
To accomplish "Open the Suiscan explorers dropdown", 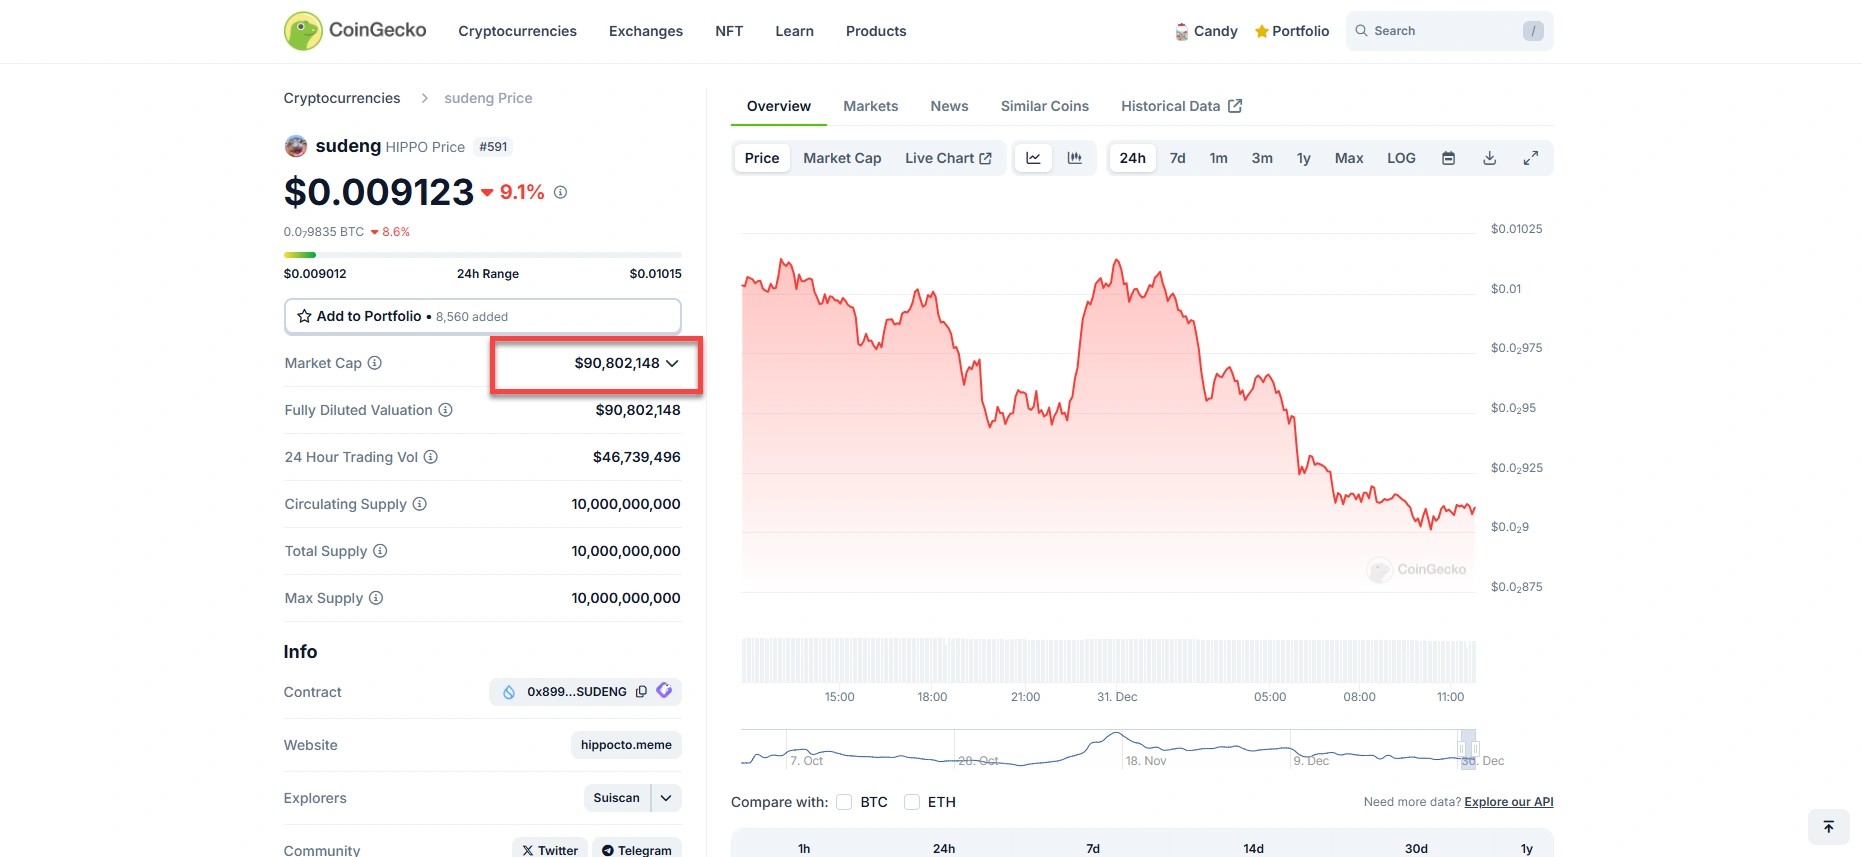I will tap(666, 798).
